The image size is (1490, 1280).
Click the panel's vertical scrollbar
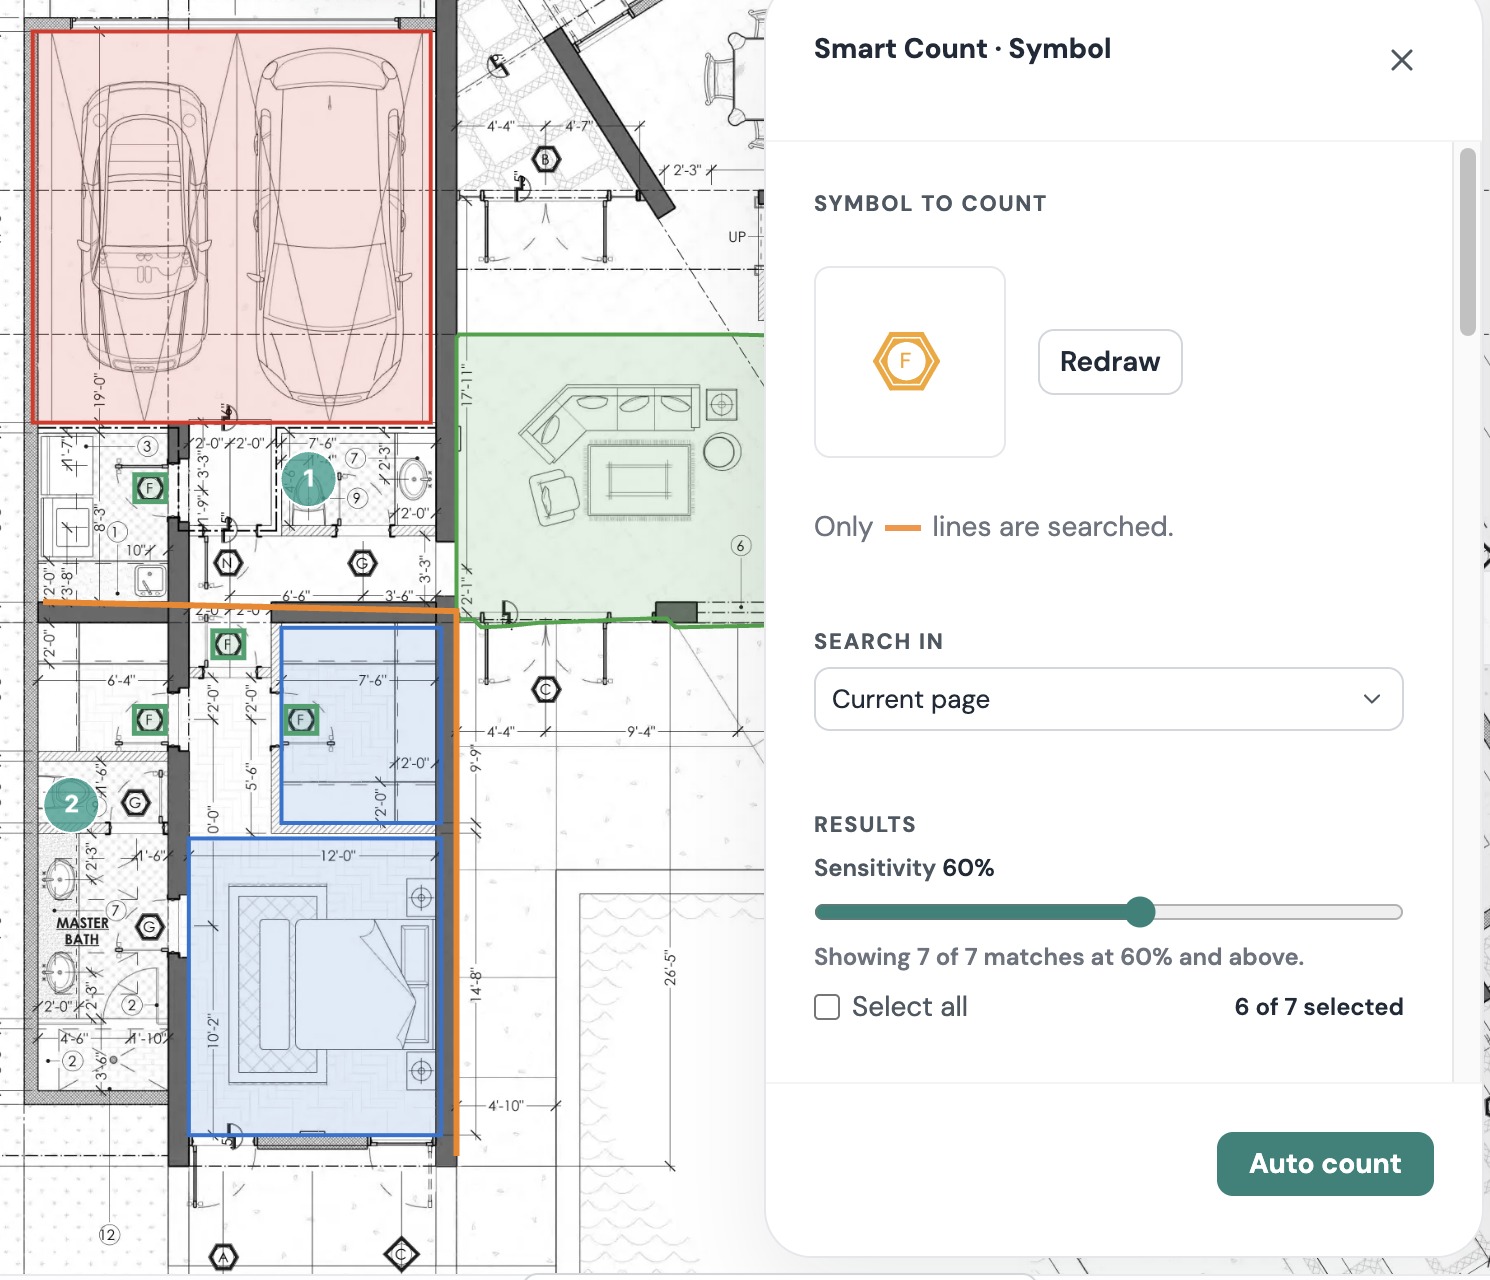coord(1468,242)
